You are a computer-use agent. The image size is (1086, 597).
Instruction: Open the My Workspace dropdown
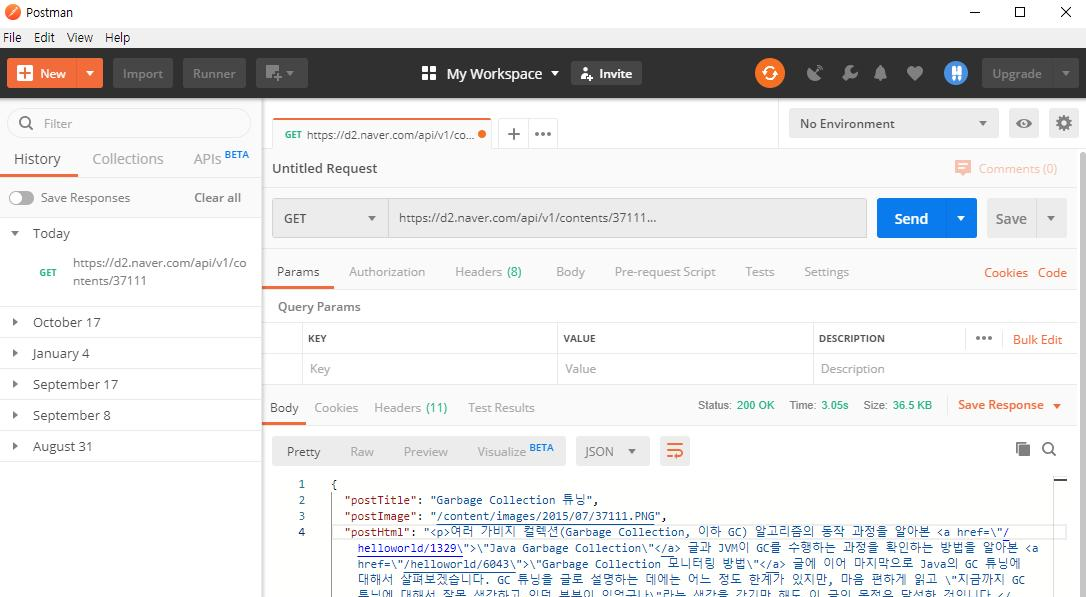tap(490, 73)
